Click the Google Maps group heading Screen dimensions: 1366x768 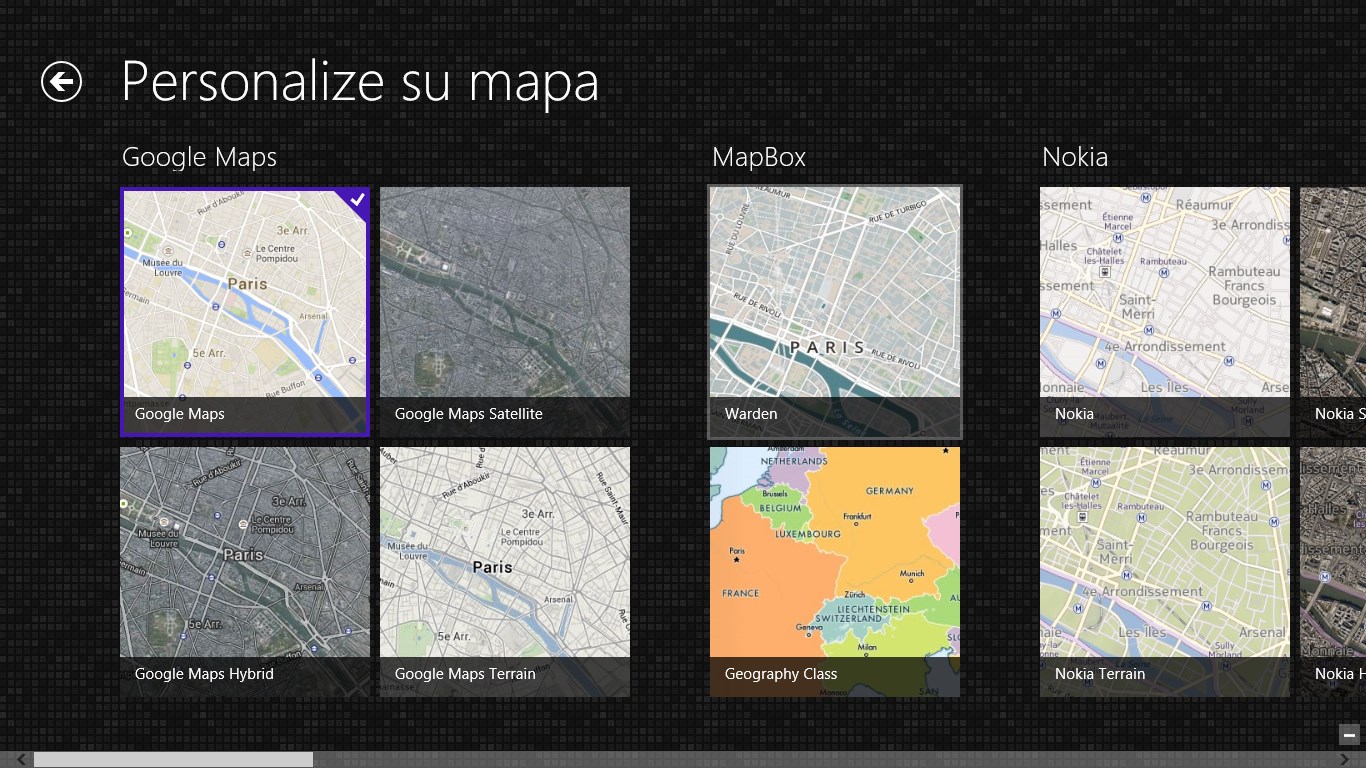click(x=199, y=157)
